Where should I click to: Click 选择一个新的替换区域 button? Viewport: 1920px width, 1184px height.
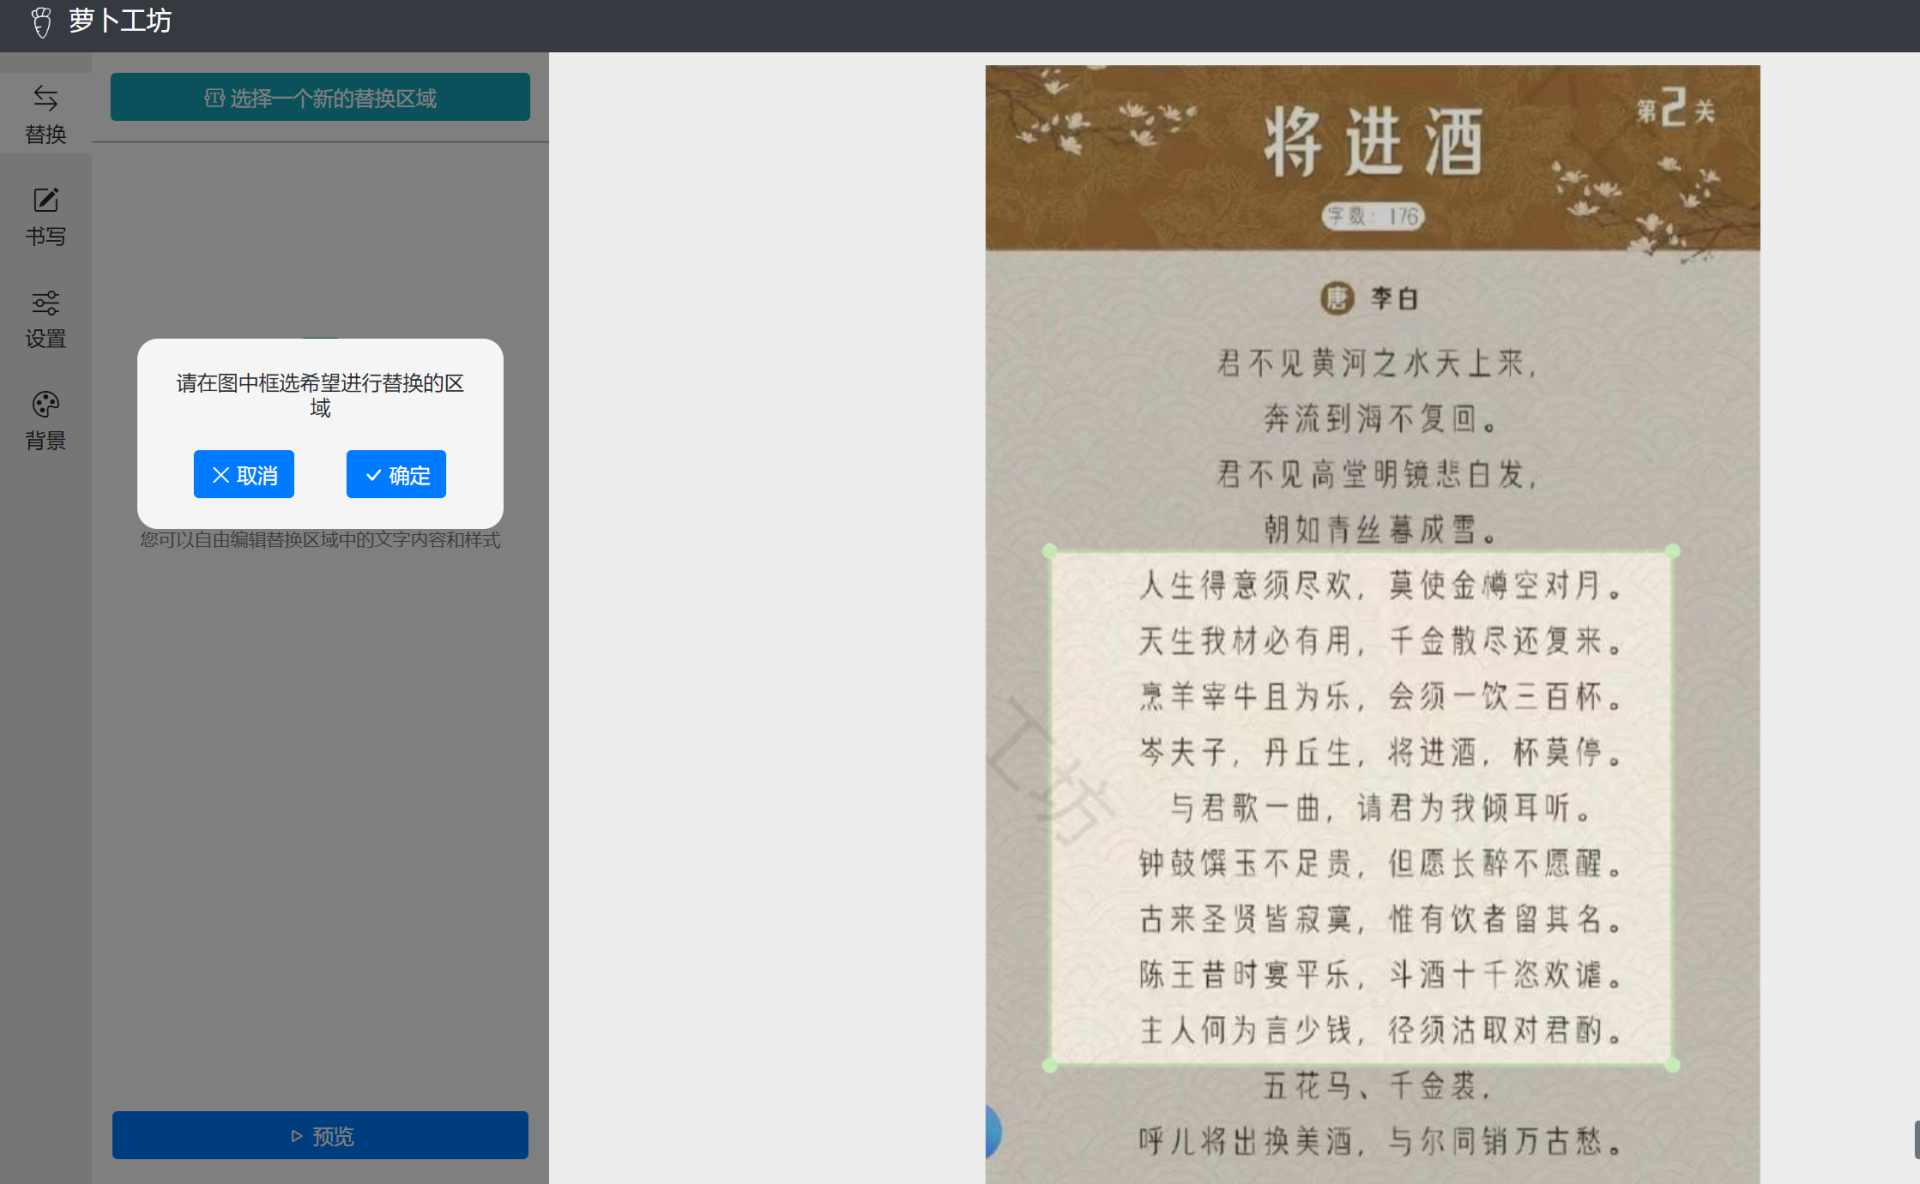coord(320,98)
